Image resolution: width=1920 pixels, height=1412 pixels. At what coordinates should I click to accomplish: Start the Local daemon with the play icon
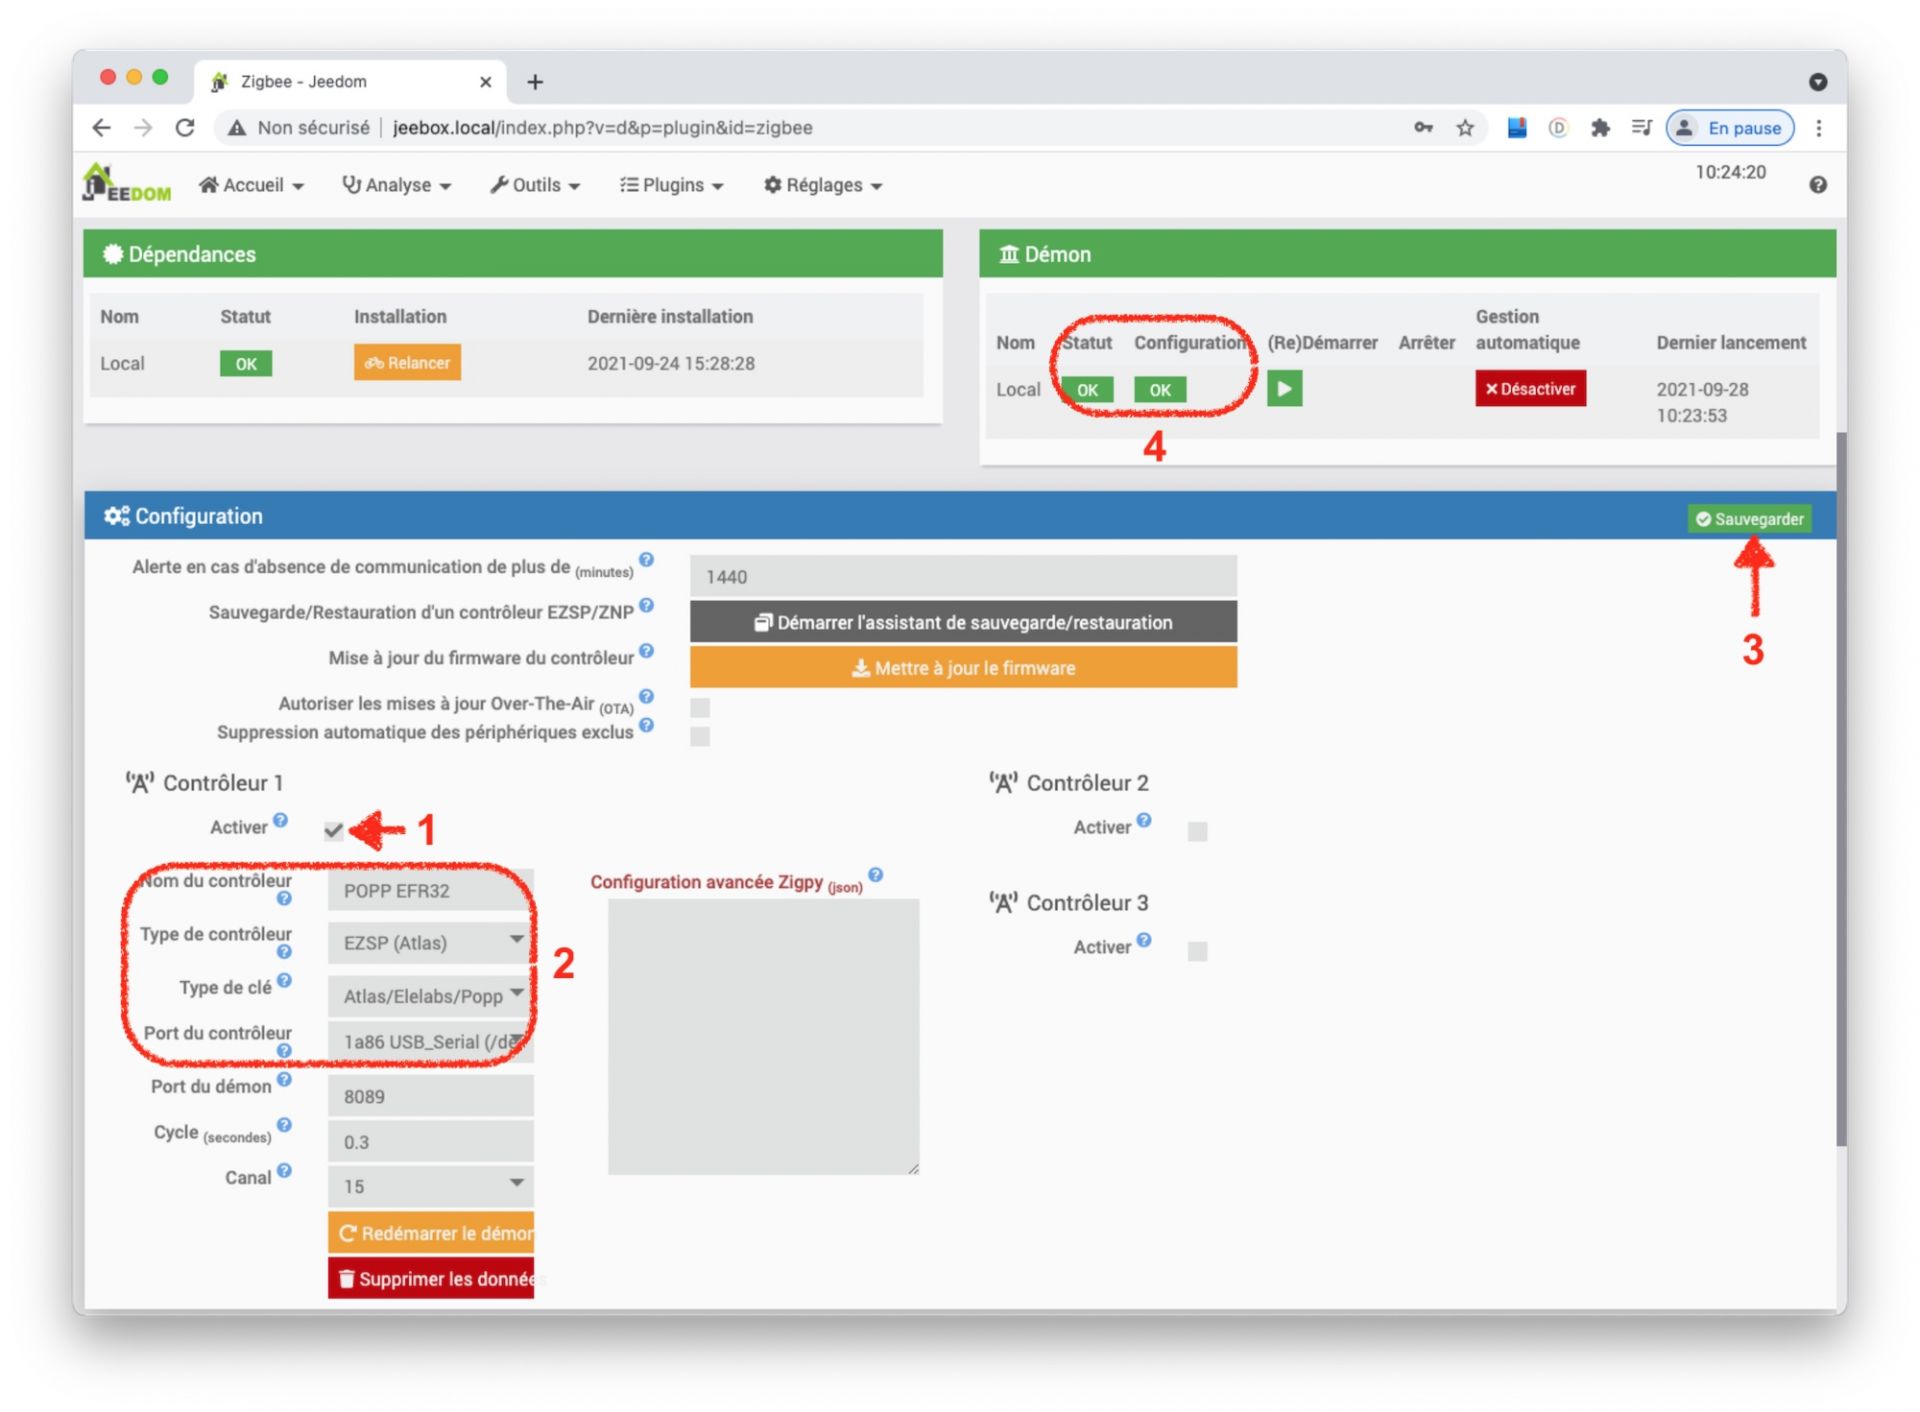[1285, 389]
